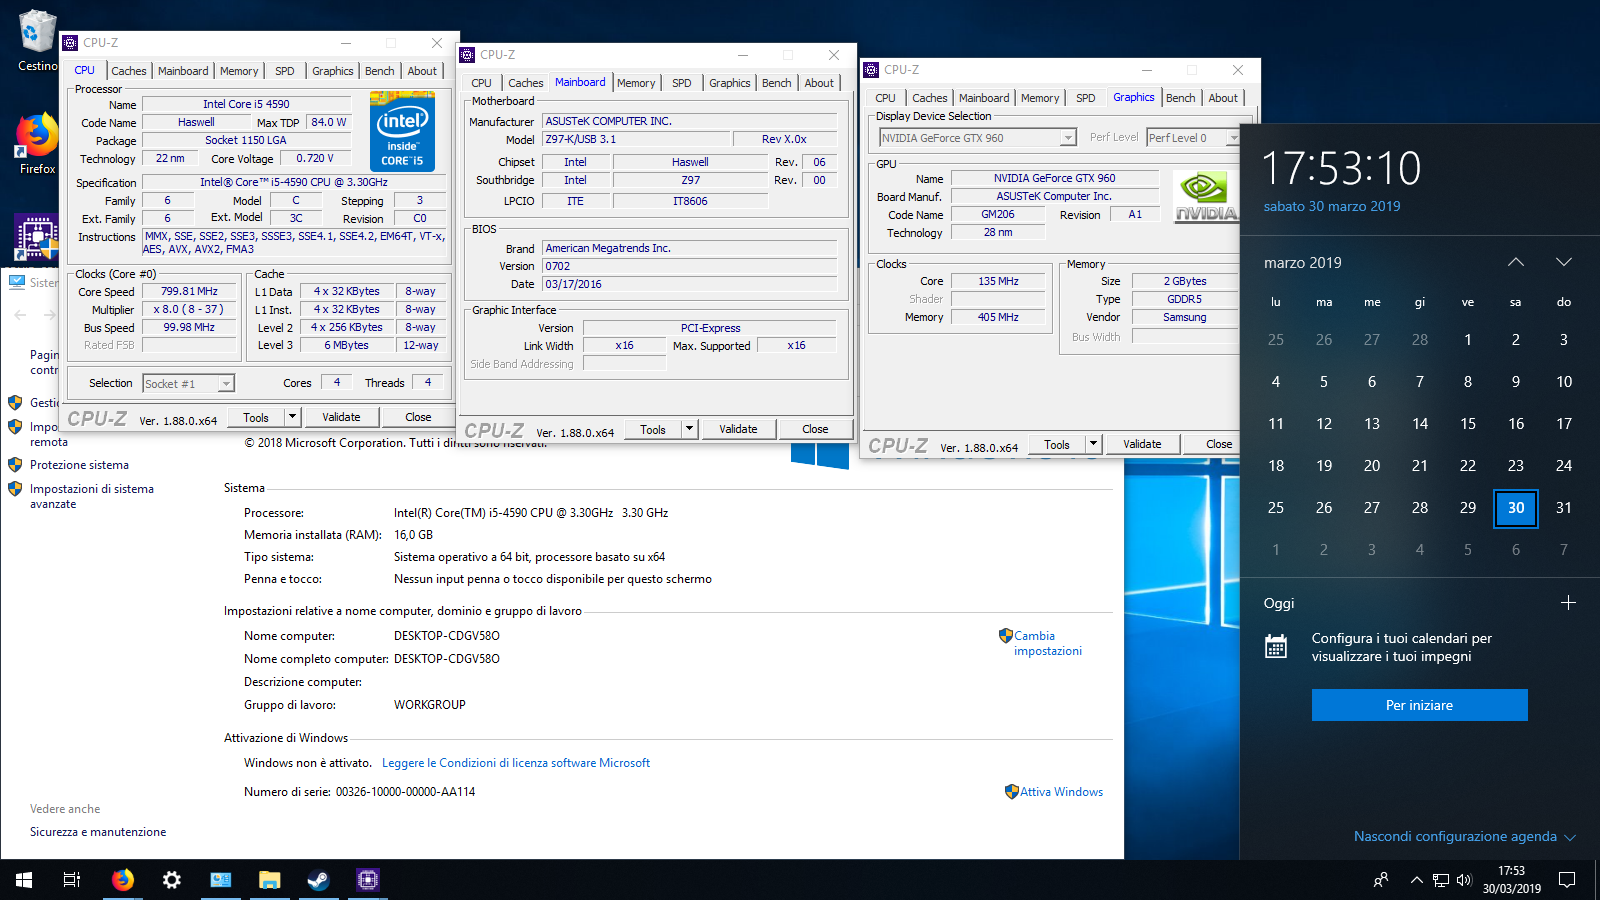Open Tools dropdown arrow in CPU tab window

click(x=292, y=417)
